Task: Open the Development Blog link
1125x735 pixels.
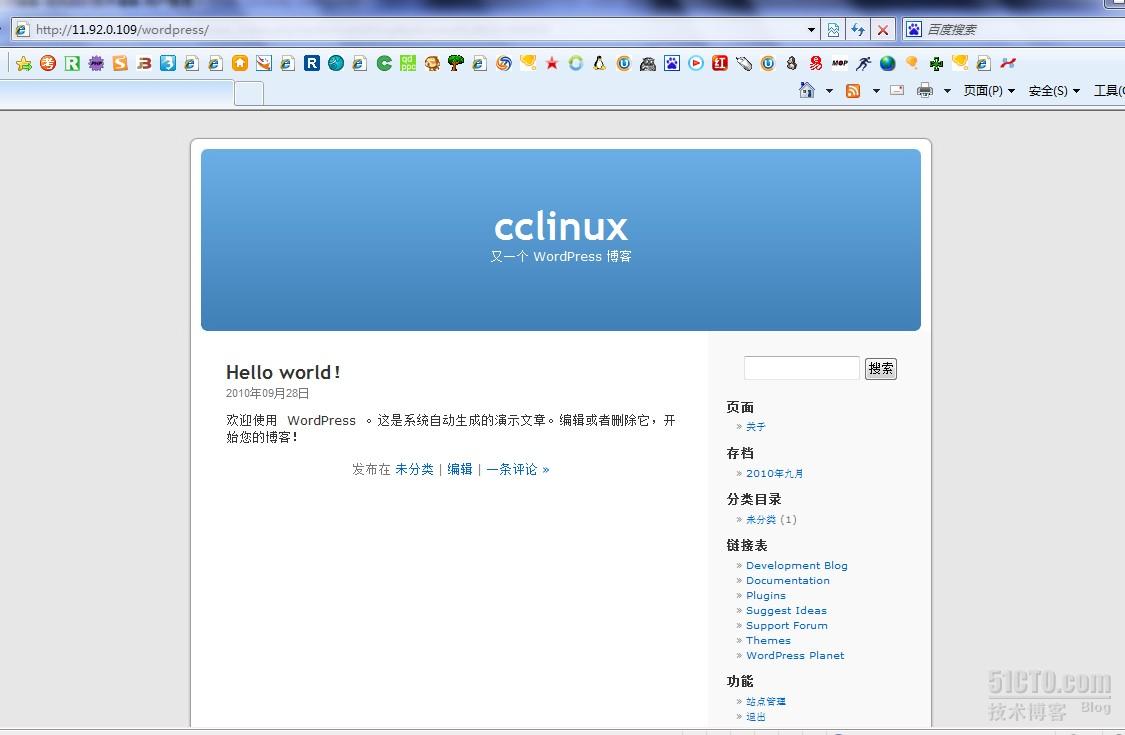Action: pos(796,565)
